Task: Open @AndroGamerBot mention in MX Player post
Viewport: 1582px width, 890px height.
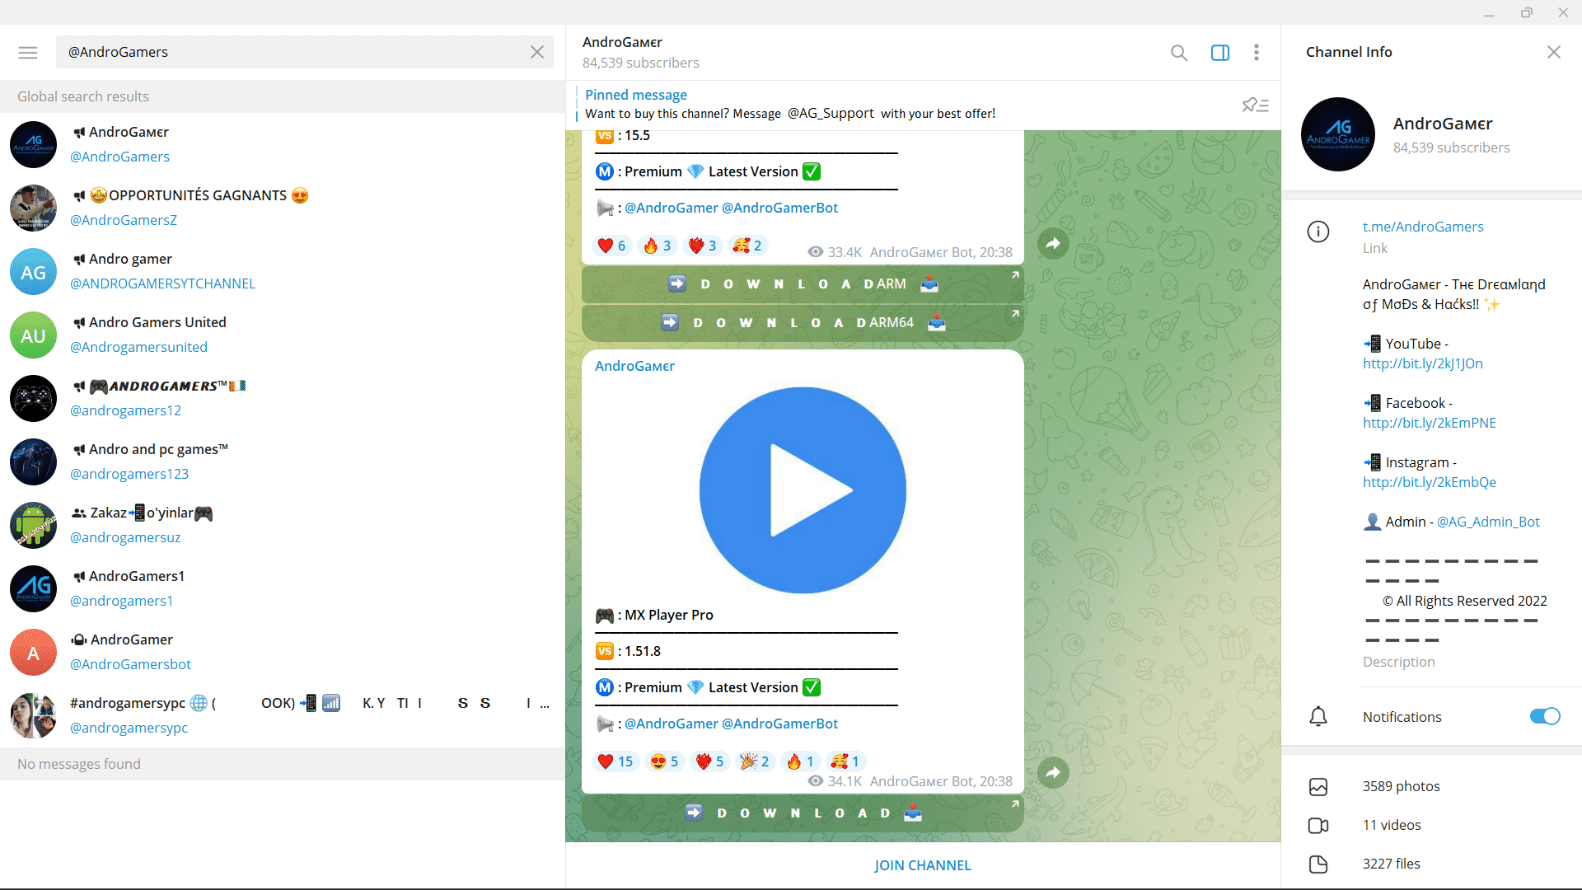Action: [x=780, y=724]
